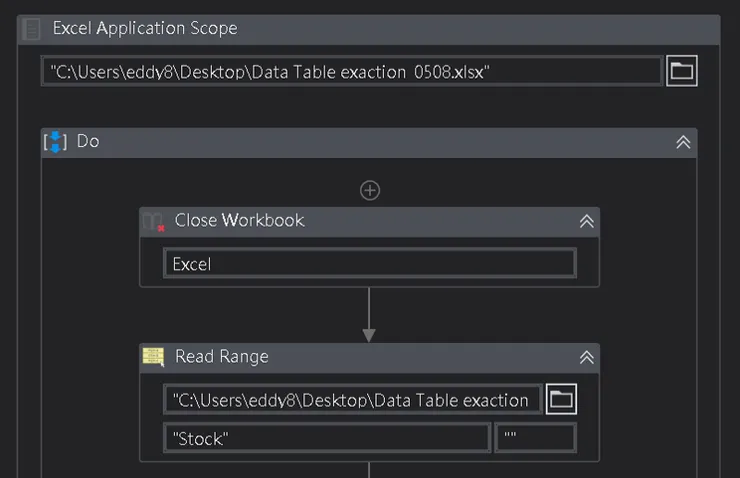Select the Excel Application Scope title

(x=145, y=28)
